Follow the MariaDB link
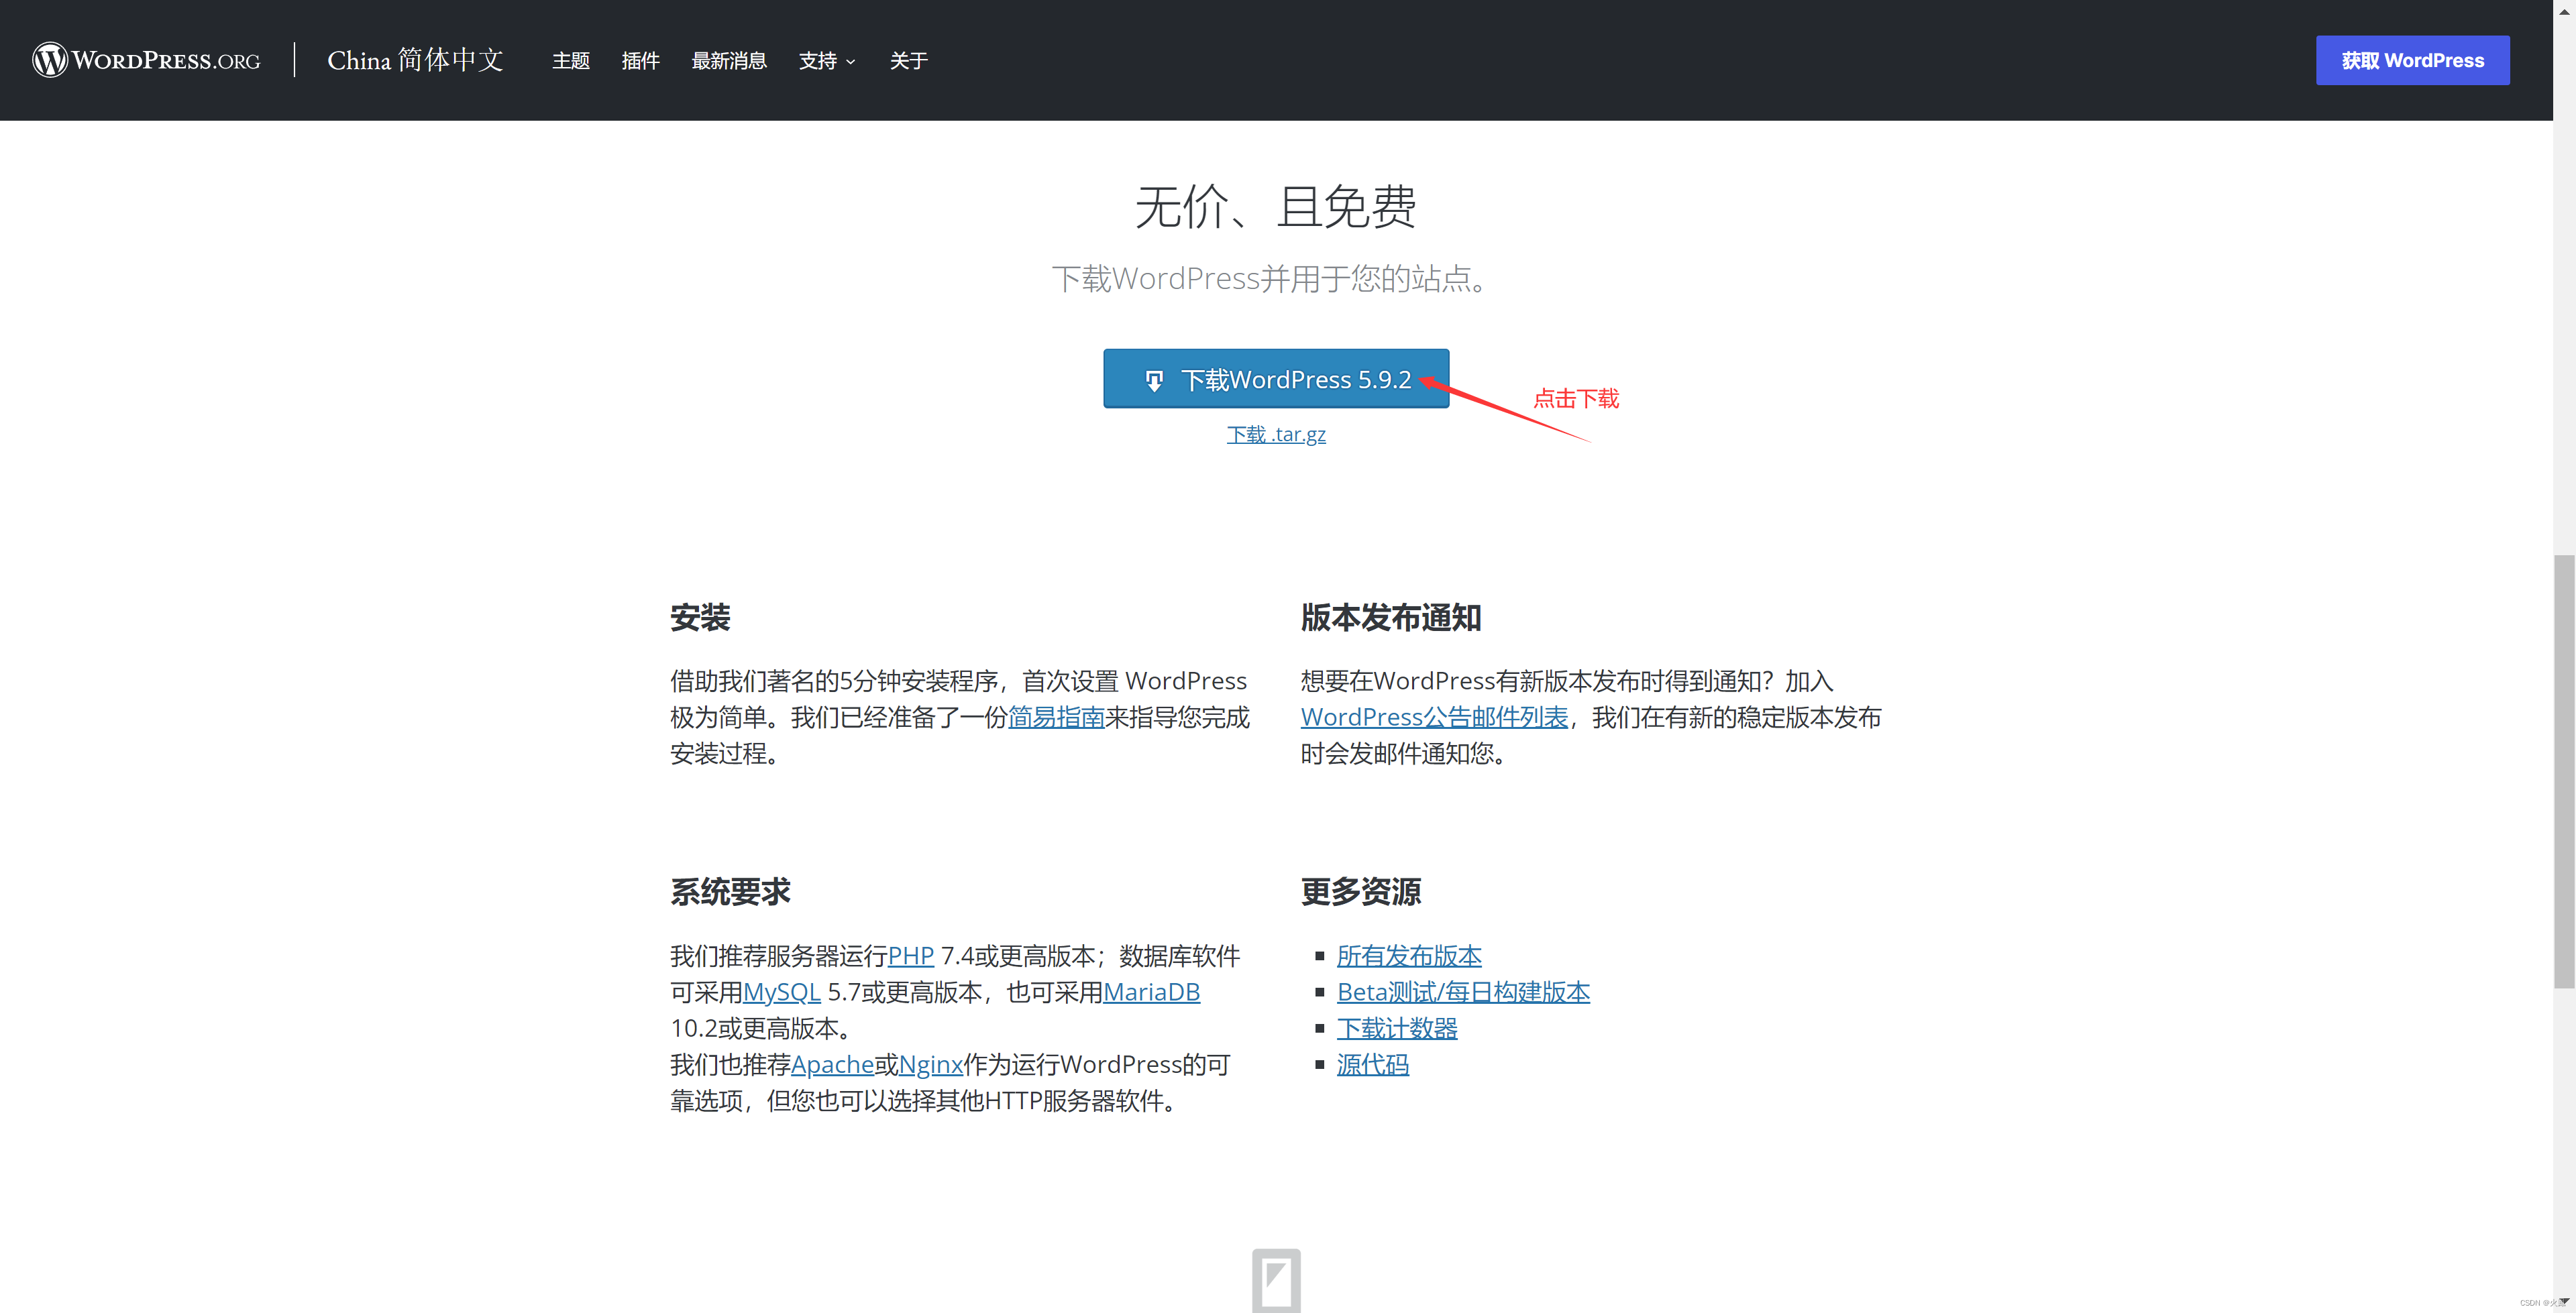Screen dimensions: 2576x1313 coord(1151,992)
